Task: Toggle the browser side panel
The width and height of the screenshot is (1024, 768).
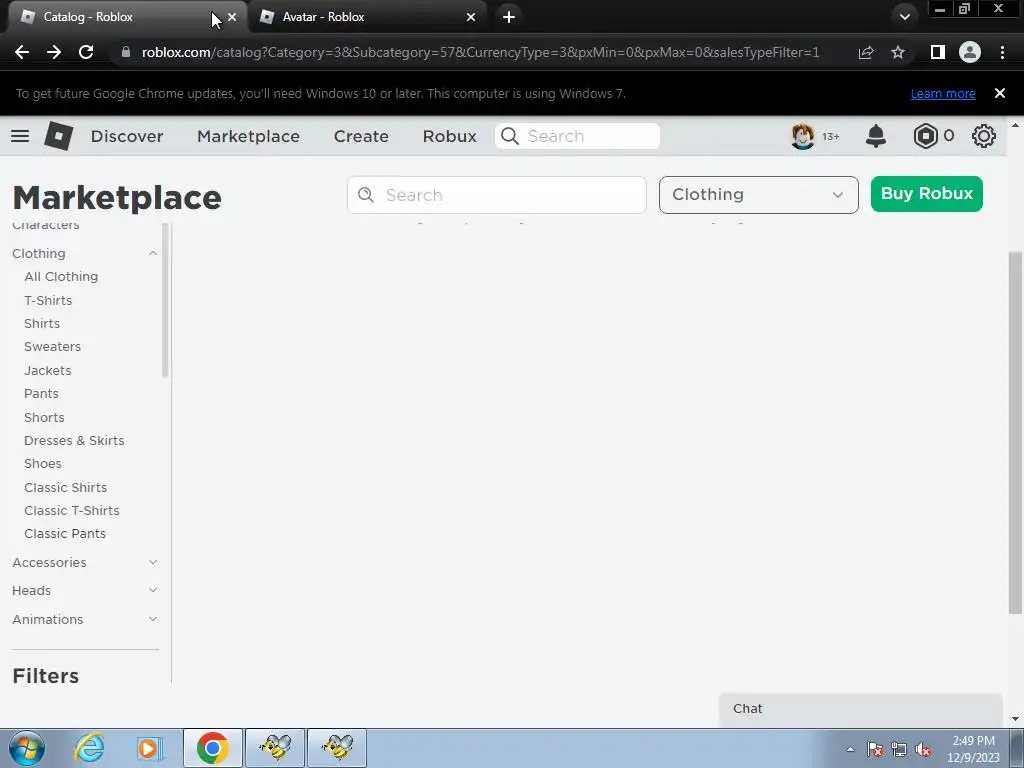Action: (x=938, y=52)
